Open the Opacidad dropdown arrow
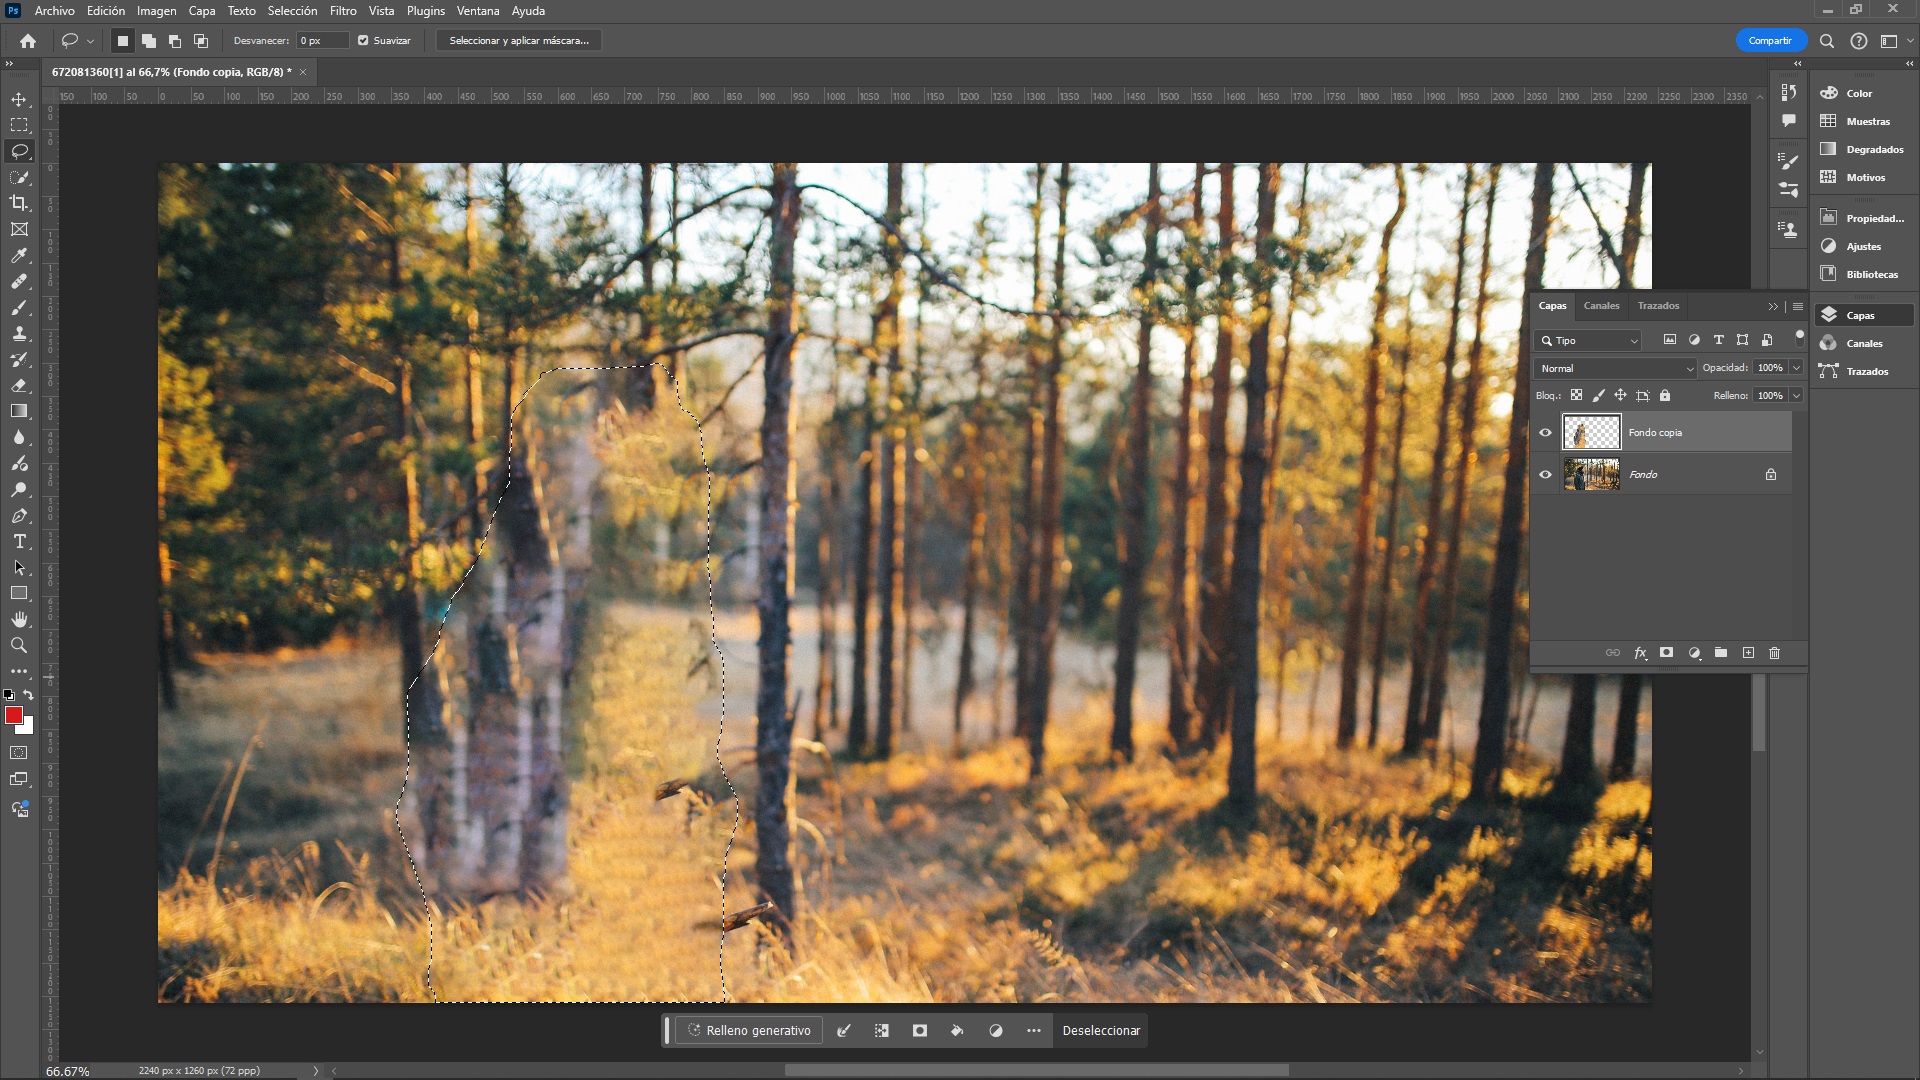Screen dimensions: 1920x1080 [x=1796, y=368]
